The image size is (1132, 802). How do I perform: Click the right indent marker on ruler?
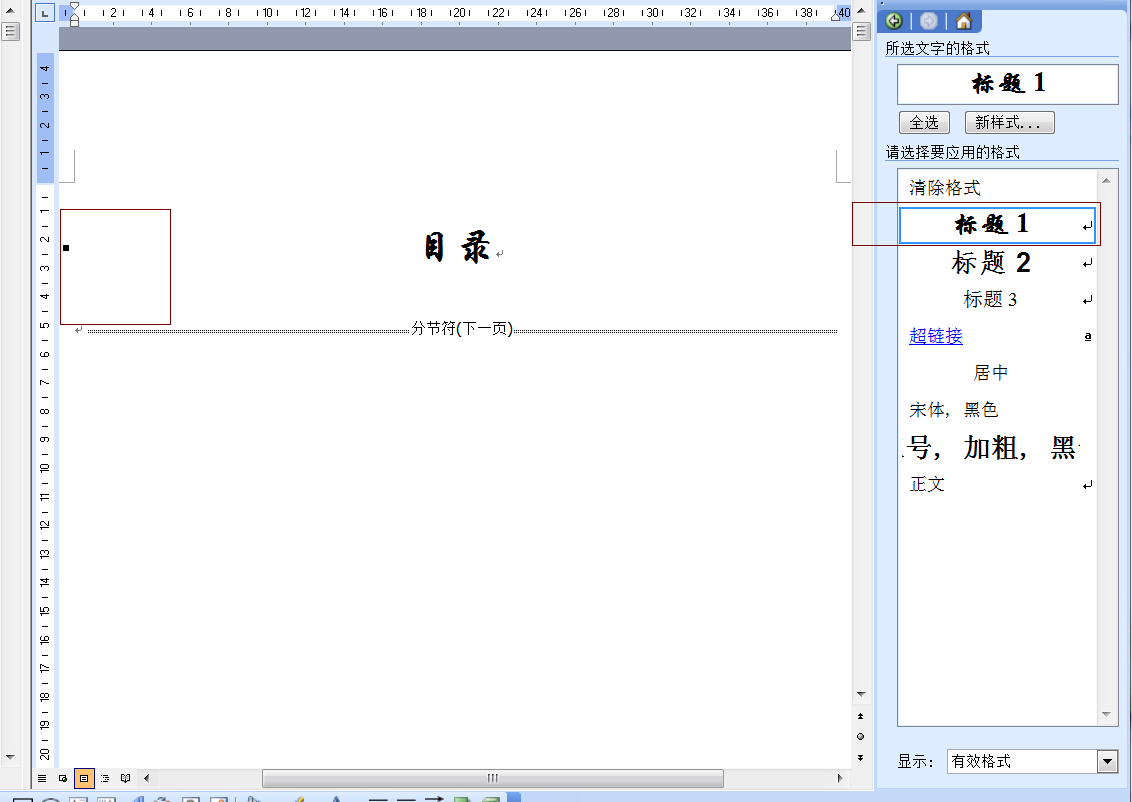835,16
